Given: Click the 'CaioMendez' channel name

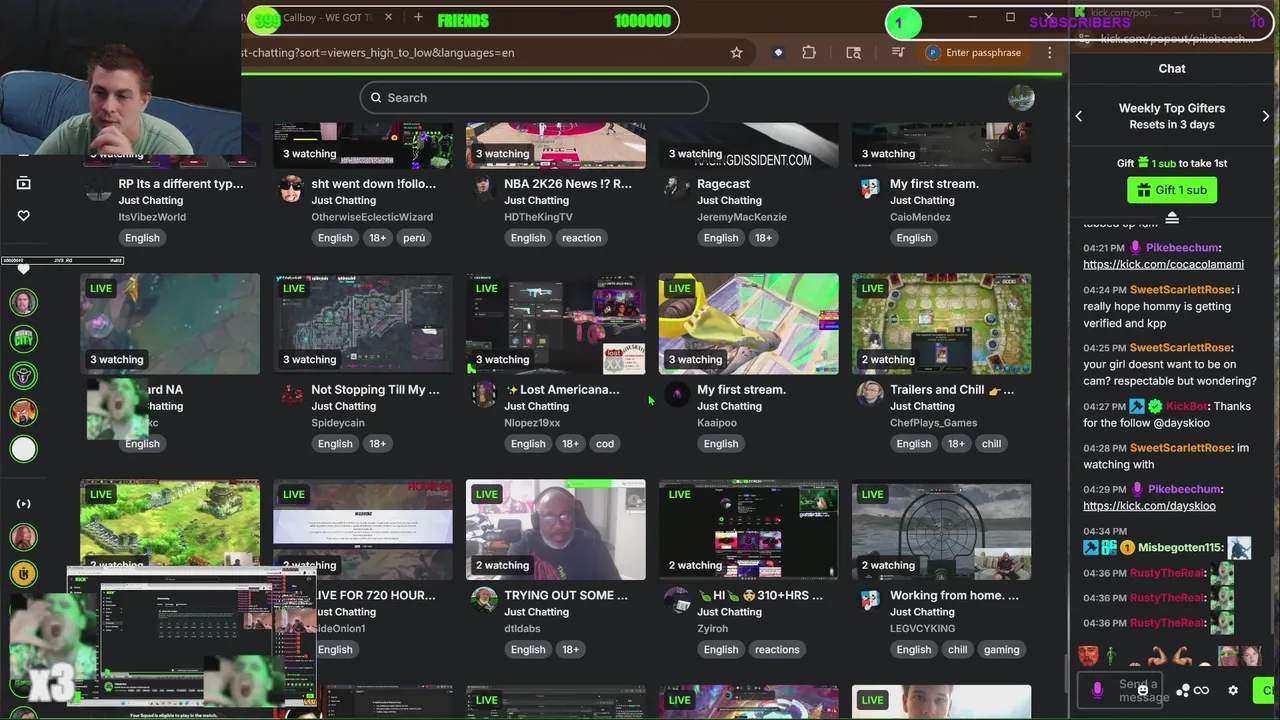Looking at the screenshot, I should [x=920, y=217].
